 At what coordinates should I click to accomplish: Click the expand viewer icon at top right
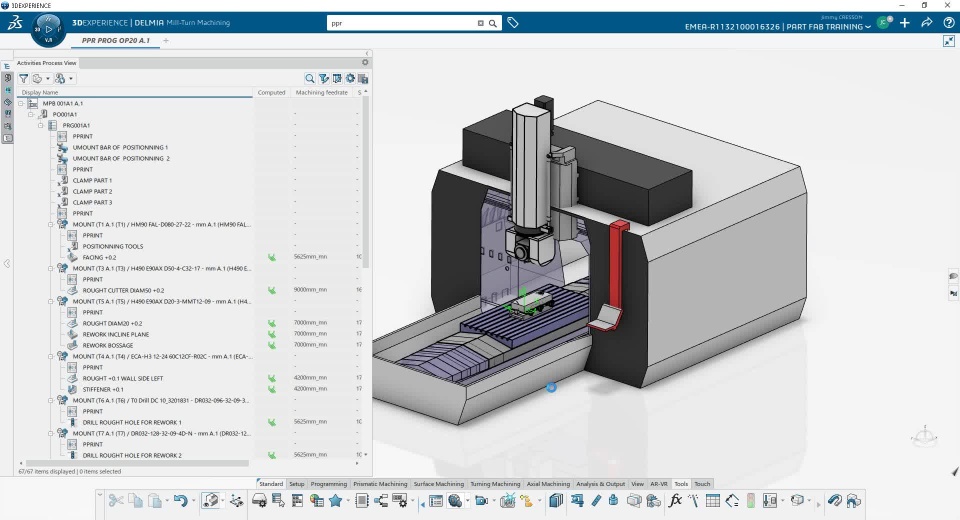click(x=949, y=41)
